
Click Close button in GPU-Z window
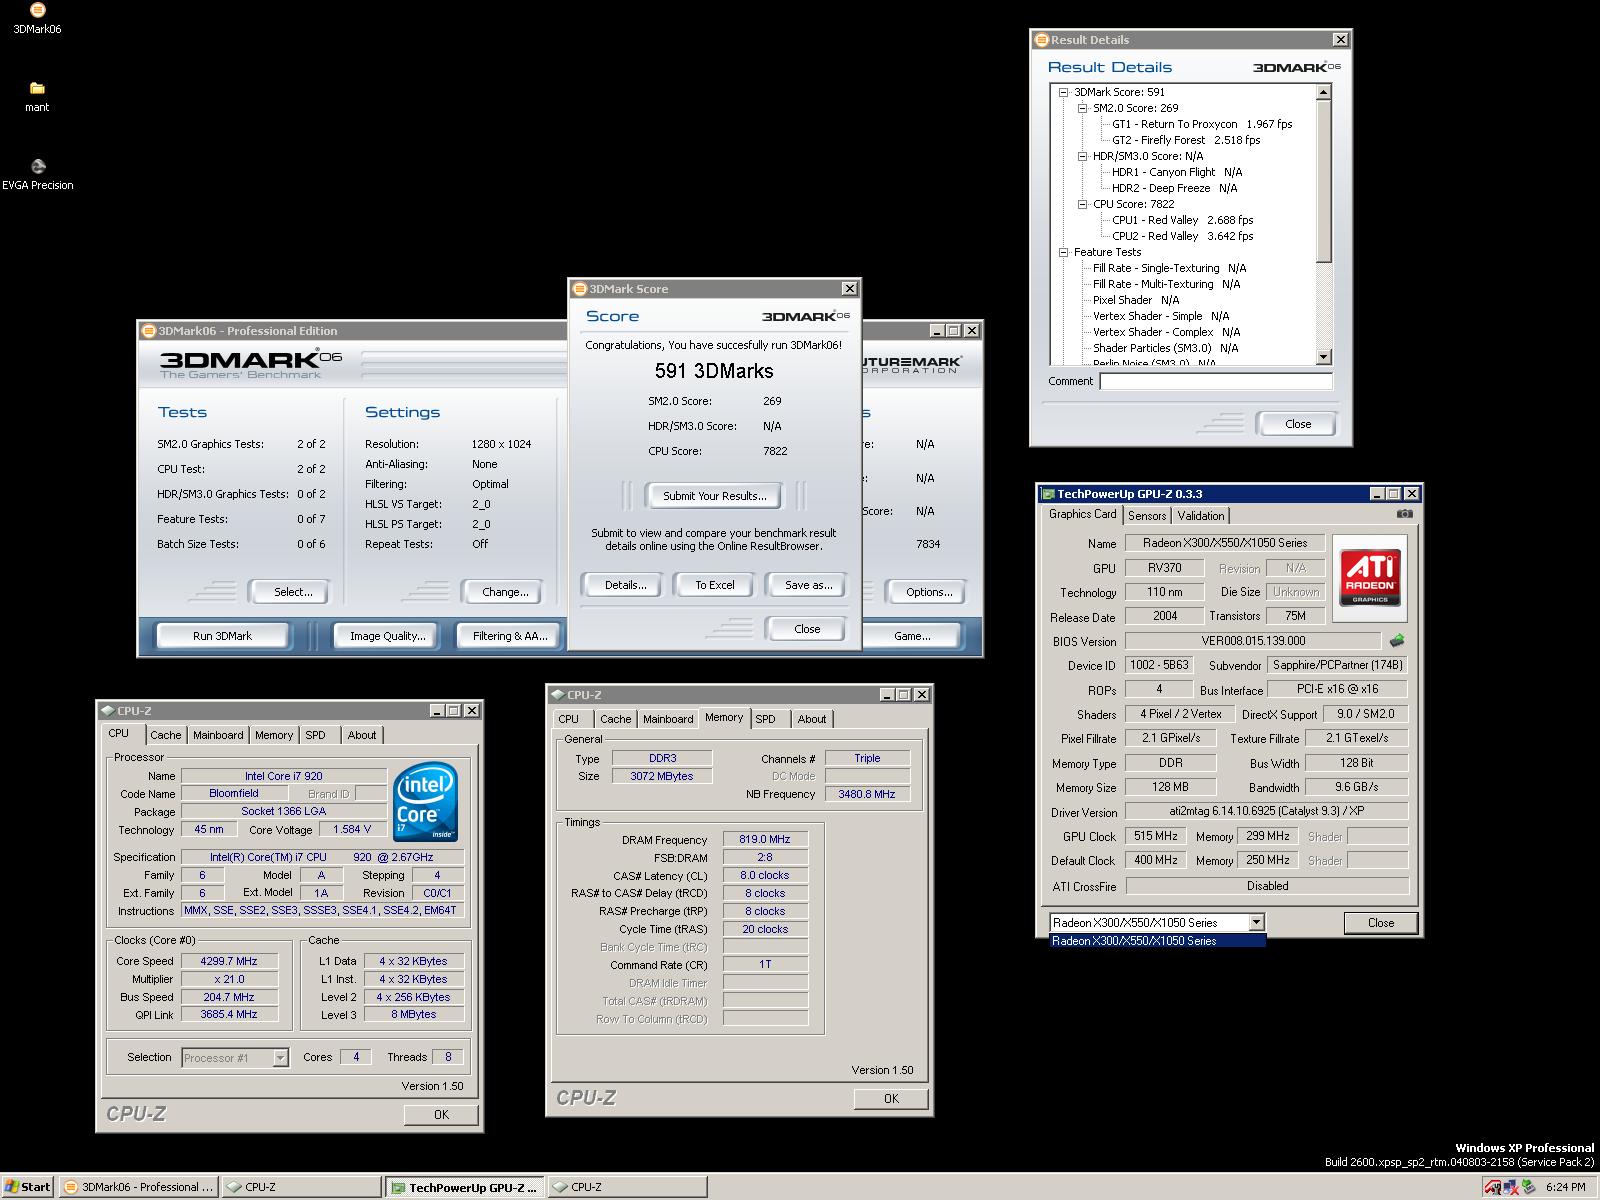[1381, 923]
